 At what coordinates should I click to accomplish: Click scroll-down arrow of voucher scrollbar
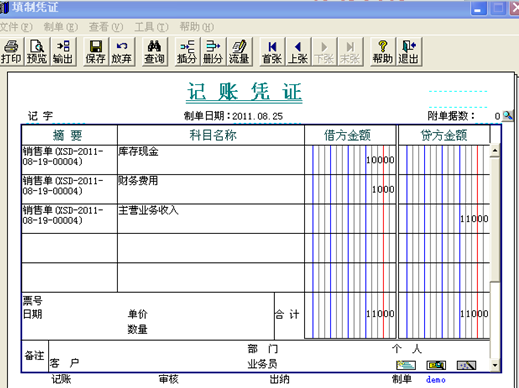pyautogui.click(x=495, y=365)
